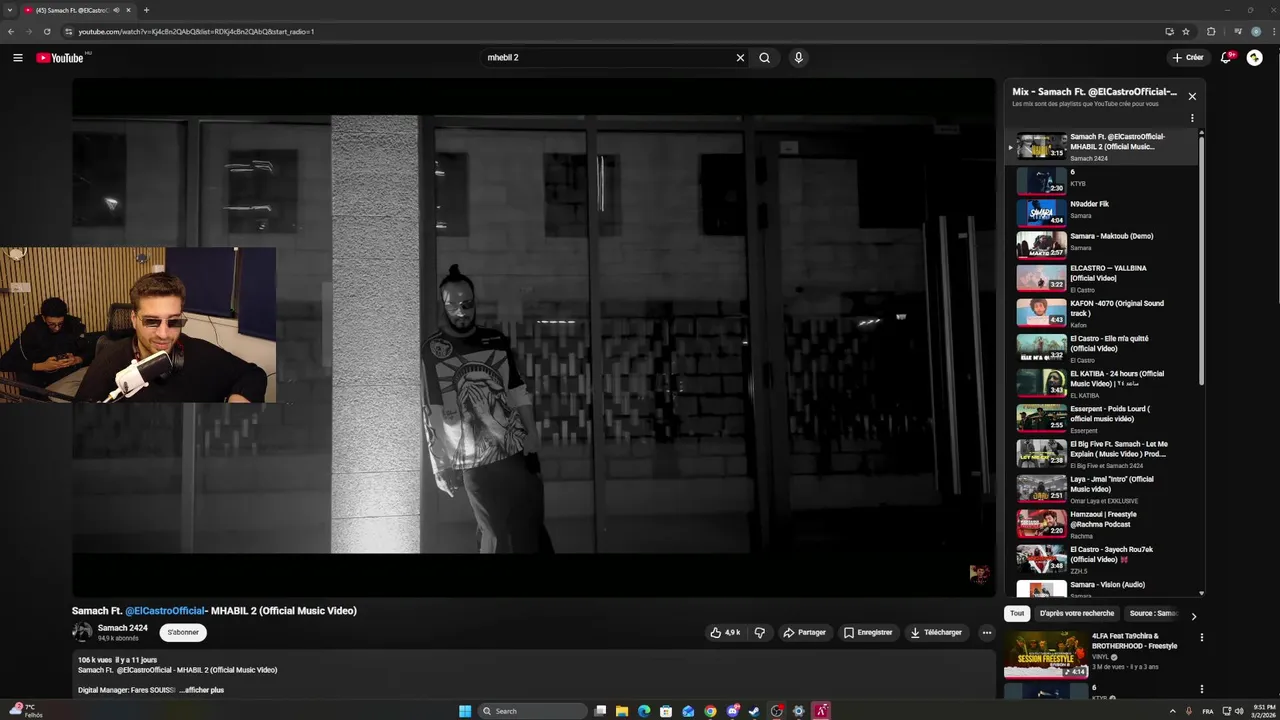The image size is (1280, 720).
Task: Open Discord from the taskbar
Action: coord(732,711)
